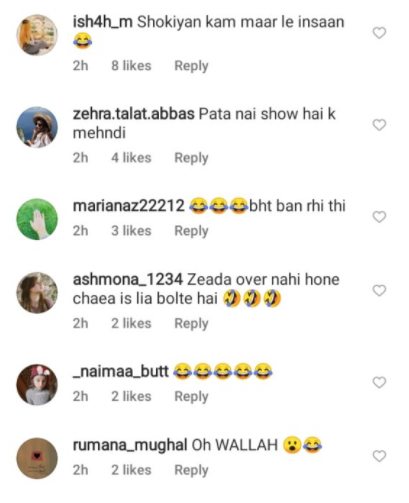Open zehra.talat.abbas's profile avatar
This screenshot has width=409, height=503.
click(37, 127)
